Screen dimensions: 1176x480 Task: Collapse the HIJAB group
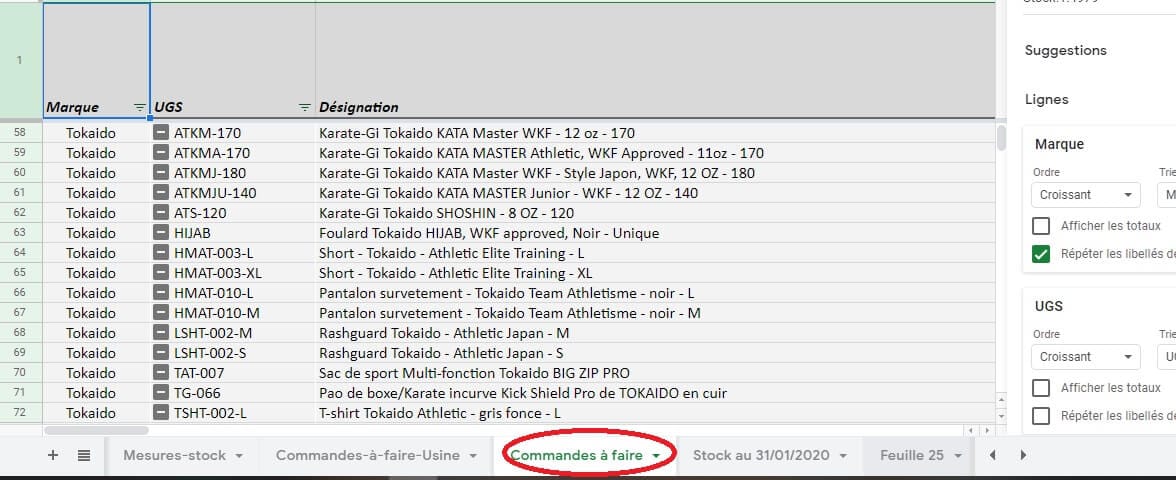click(160, 233)
